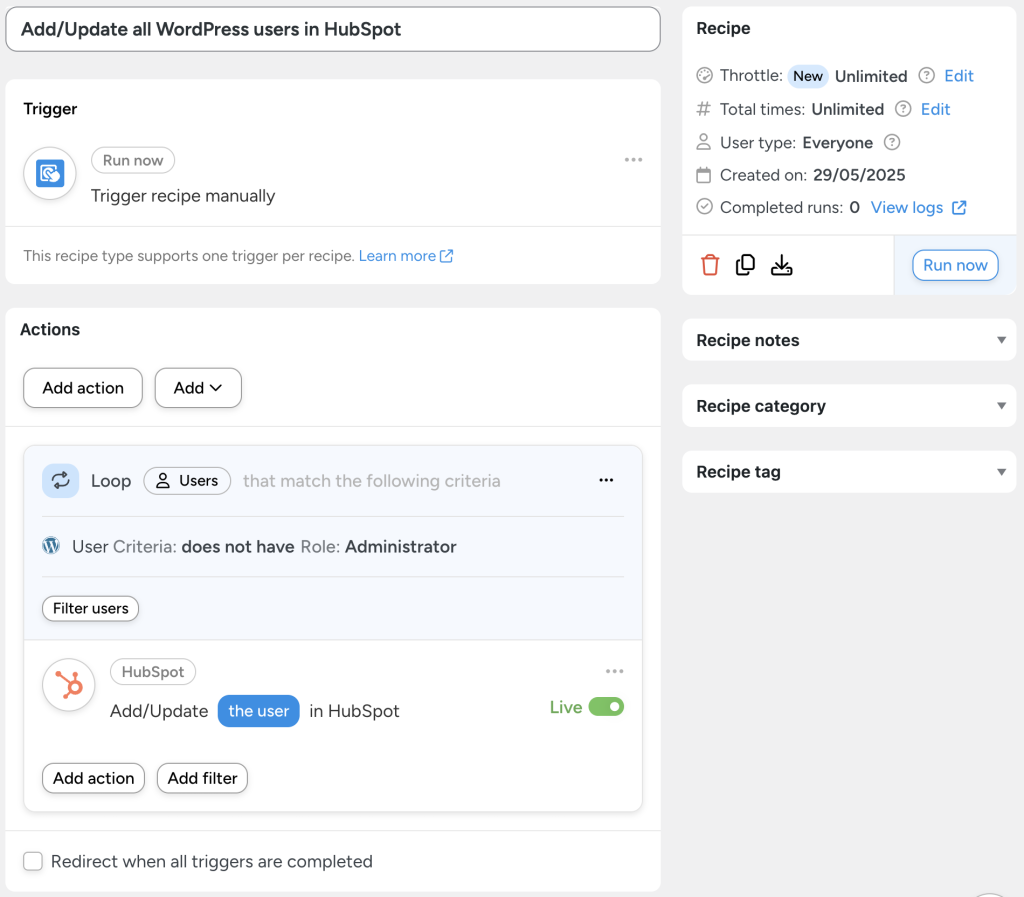Open the Users selector in the Loop
This screenshot has height=897, width=1024.
(187, 480)
